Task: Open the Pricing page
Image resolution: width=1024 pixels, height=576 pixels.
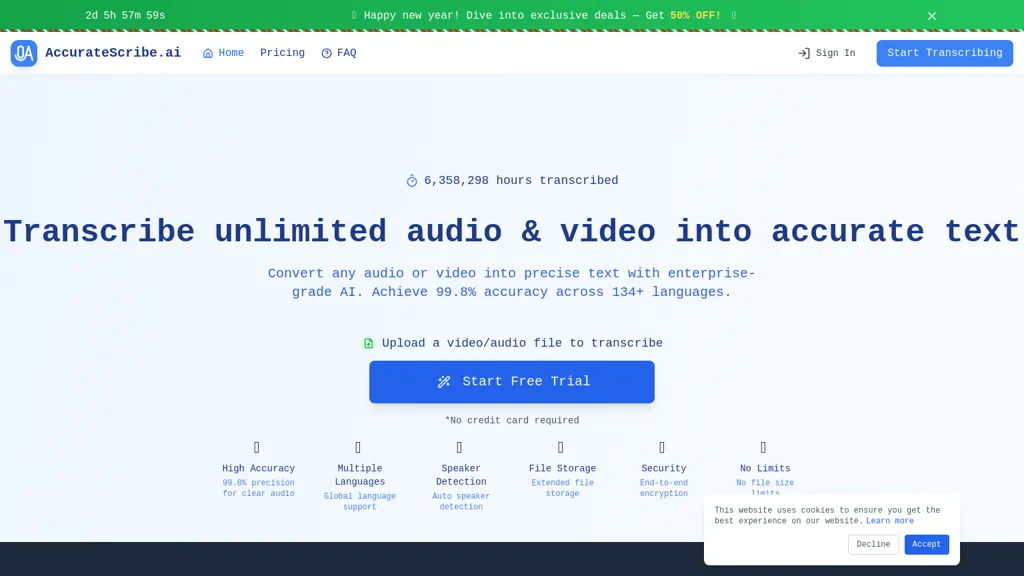Action: 282,53
